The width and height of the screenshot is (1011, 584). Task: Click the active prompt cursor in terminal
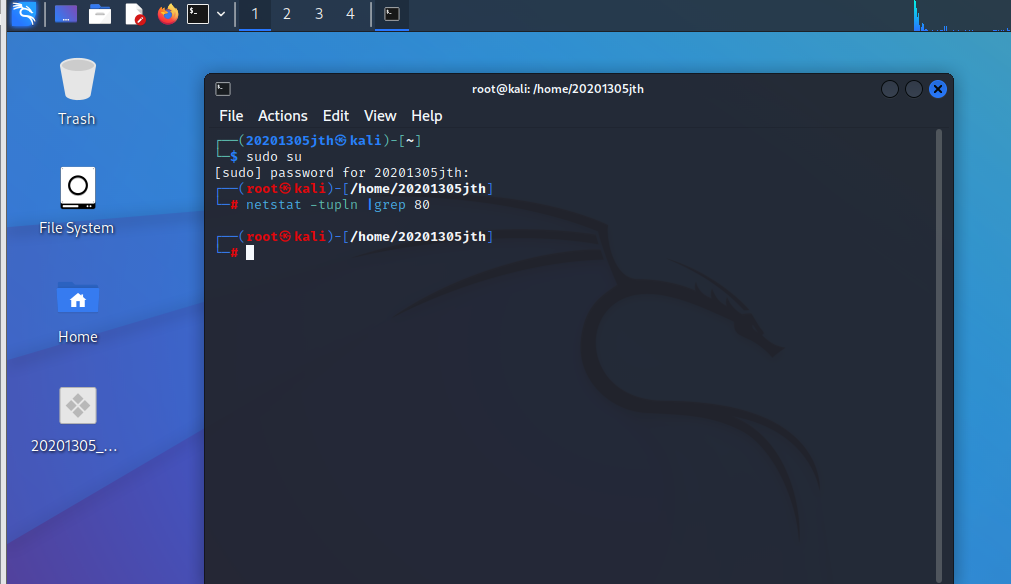(x=250, y=253)
